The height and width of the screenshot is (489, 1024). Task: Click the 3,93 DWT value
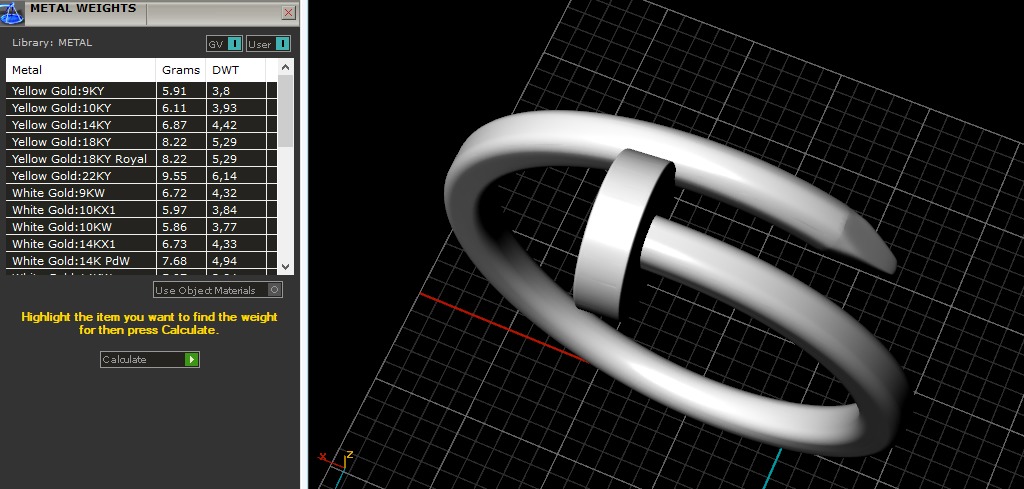(x=224, y=108)
